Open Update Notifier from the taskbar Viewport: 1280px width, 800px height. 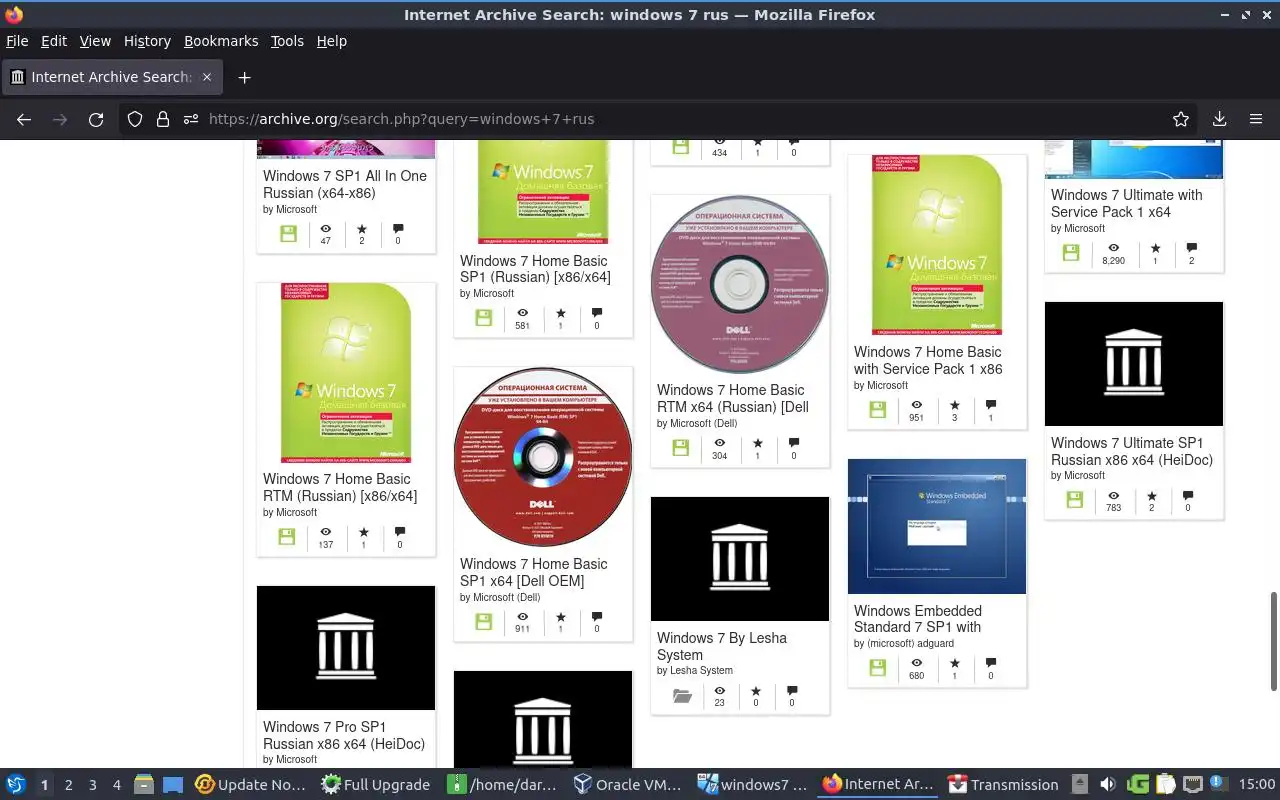[251, 785]
